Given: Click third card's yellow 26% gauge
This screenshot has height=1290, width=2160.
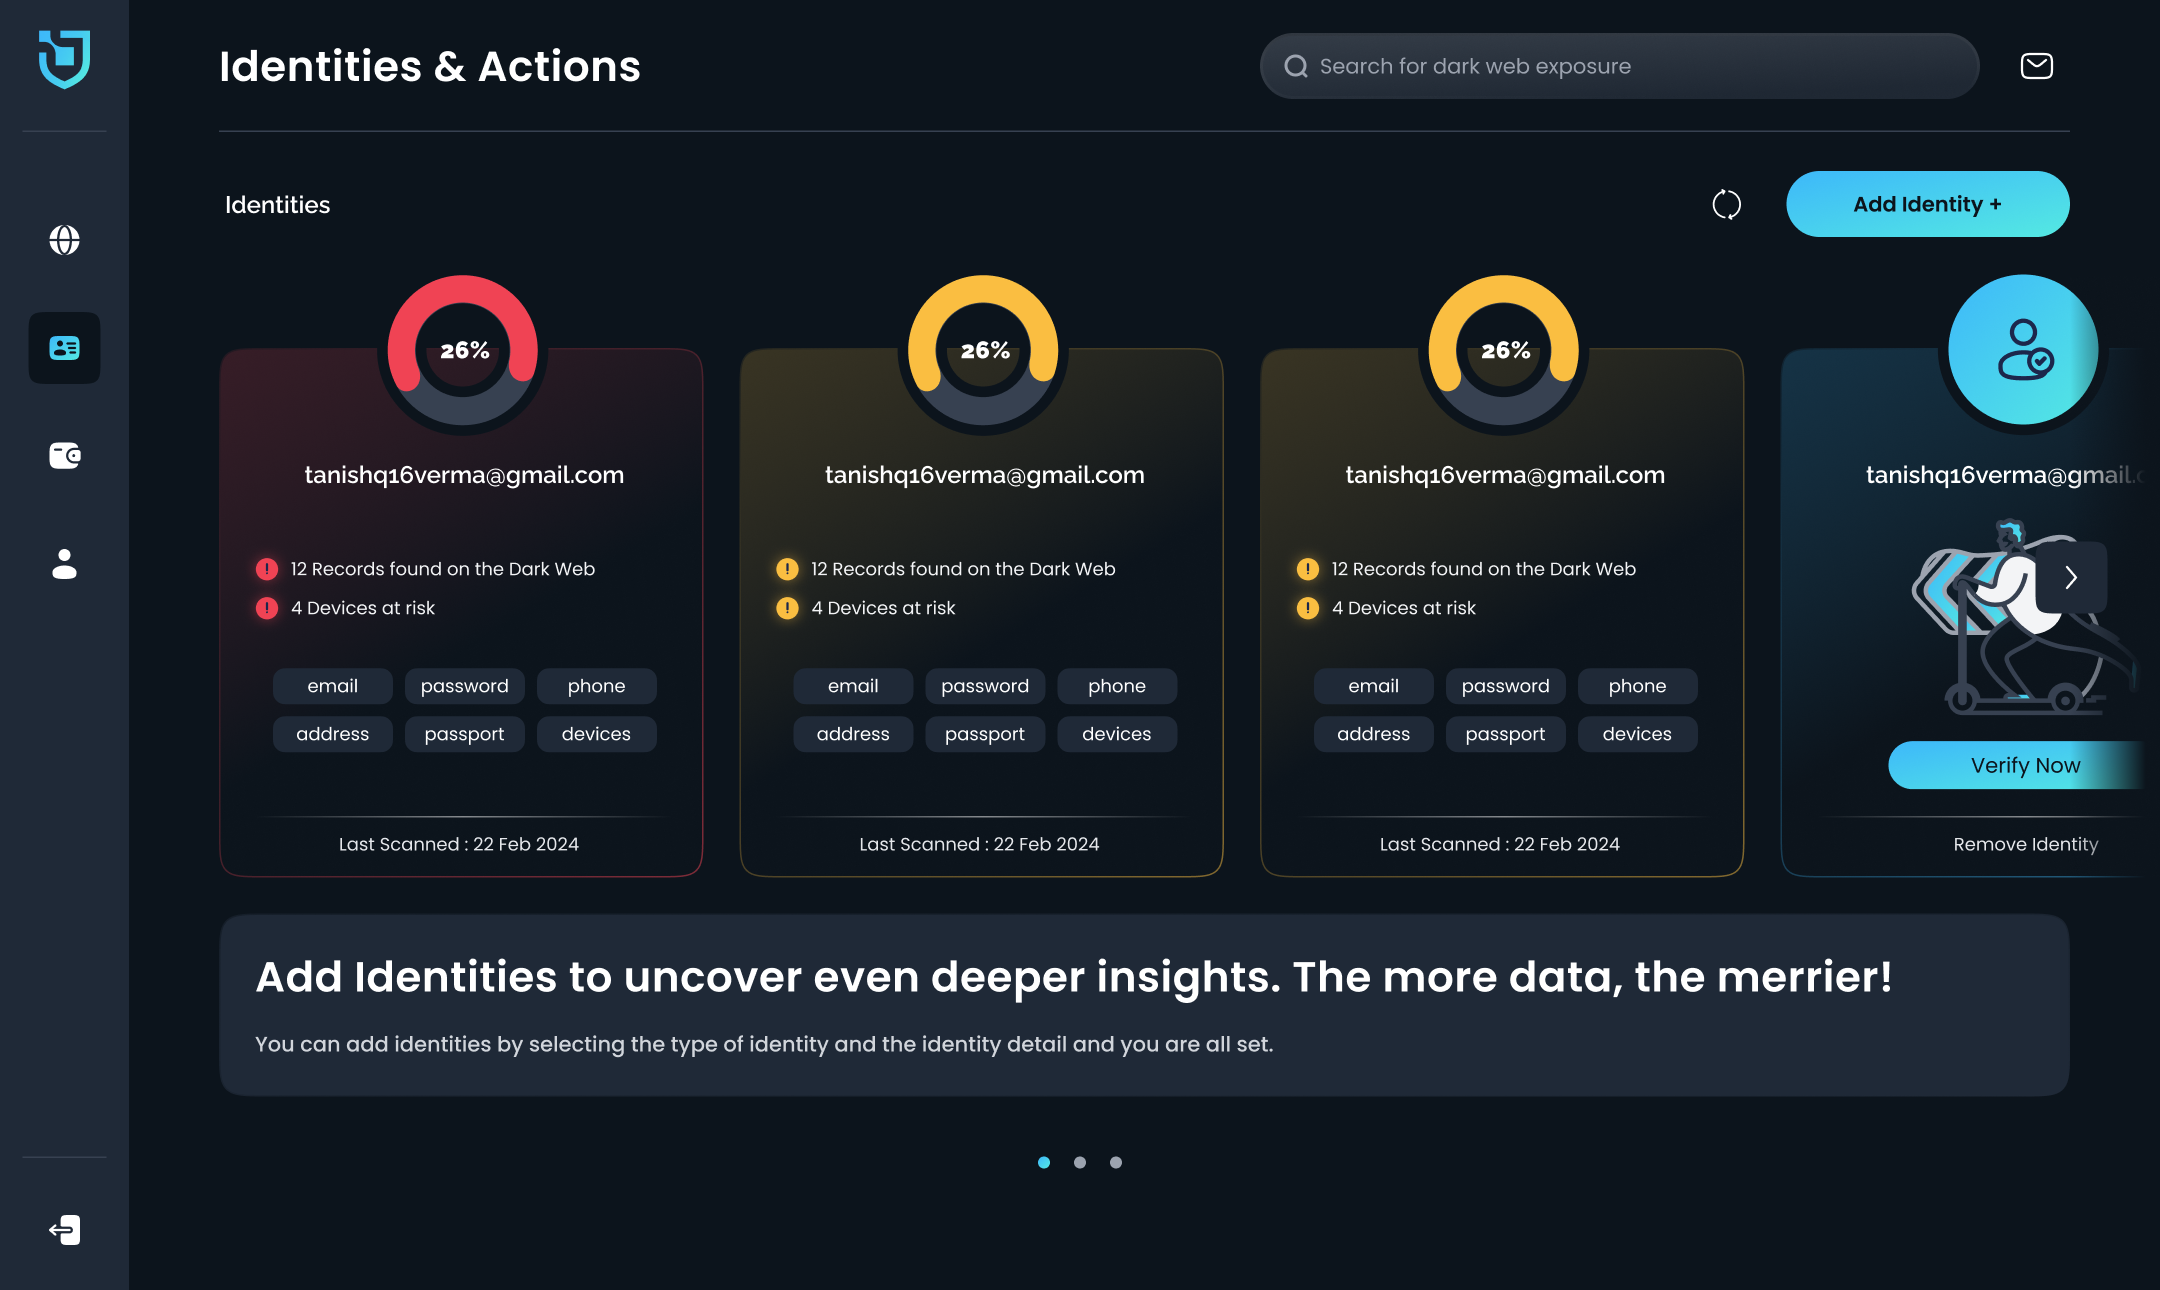Looking at the screenshot, I should click(x=1504, y=350).
